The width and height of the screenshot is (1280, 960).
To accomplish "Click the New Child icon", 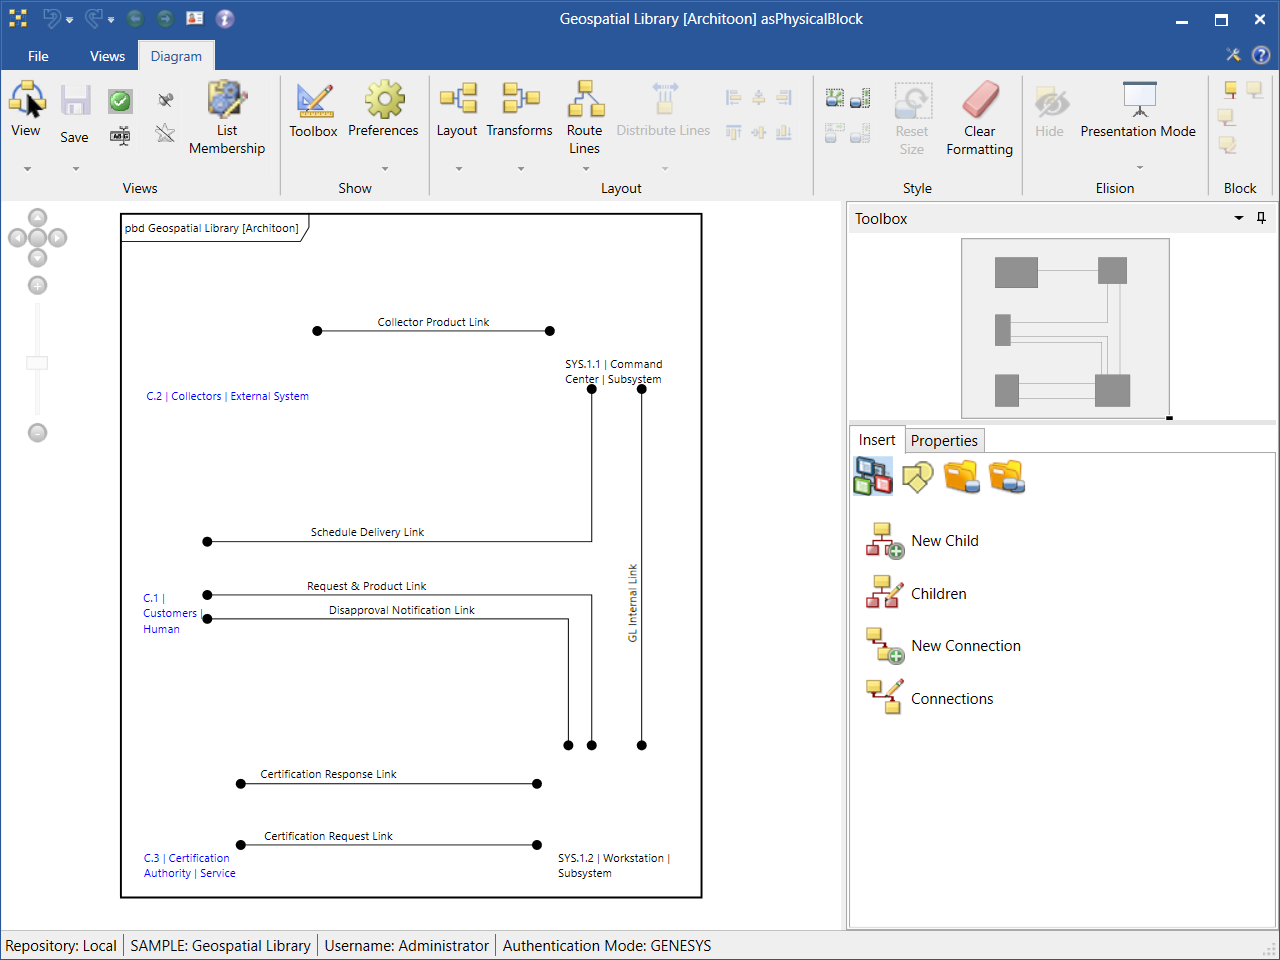I will point(884,541).
